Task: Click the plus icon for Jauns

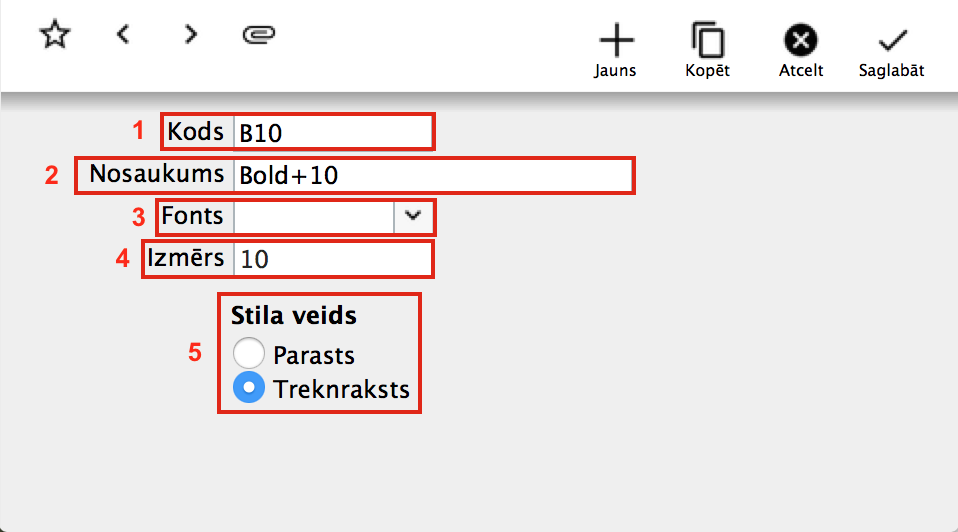Action: click(x=616, y=41)
